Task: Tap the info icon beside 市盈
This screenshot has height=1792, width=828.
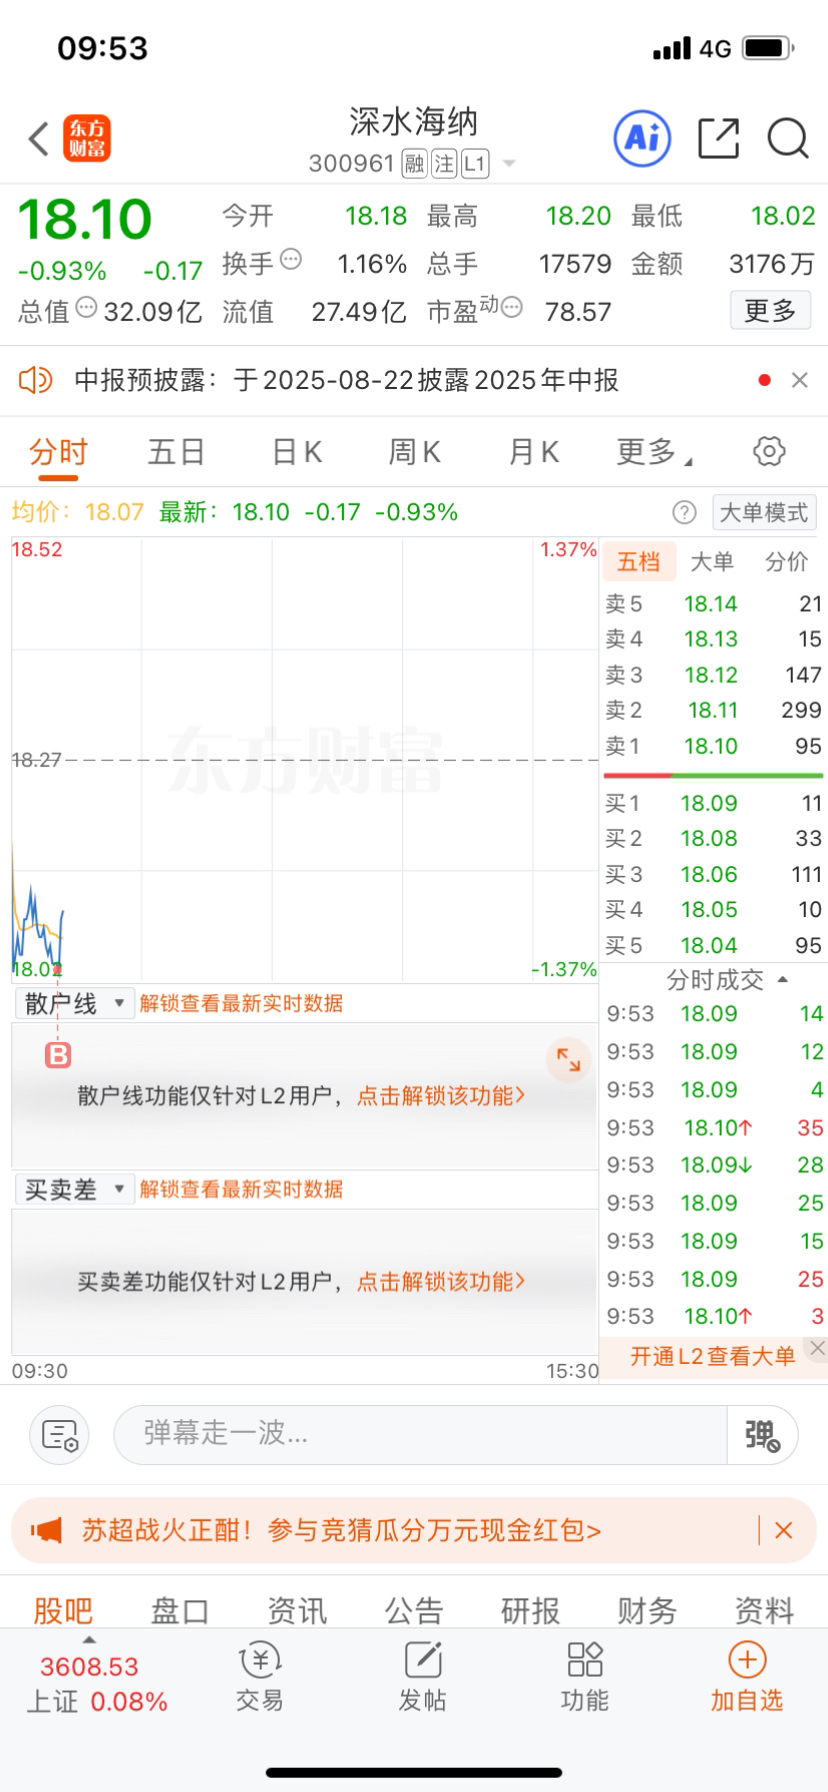Action: point(512,307)
